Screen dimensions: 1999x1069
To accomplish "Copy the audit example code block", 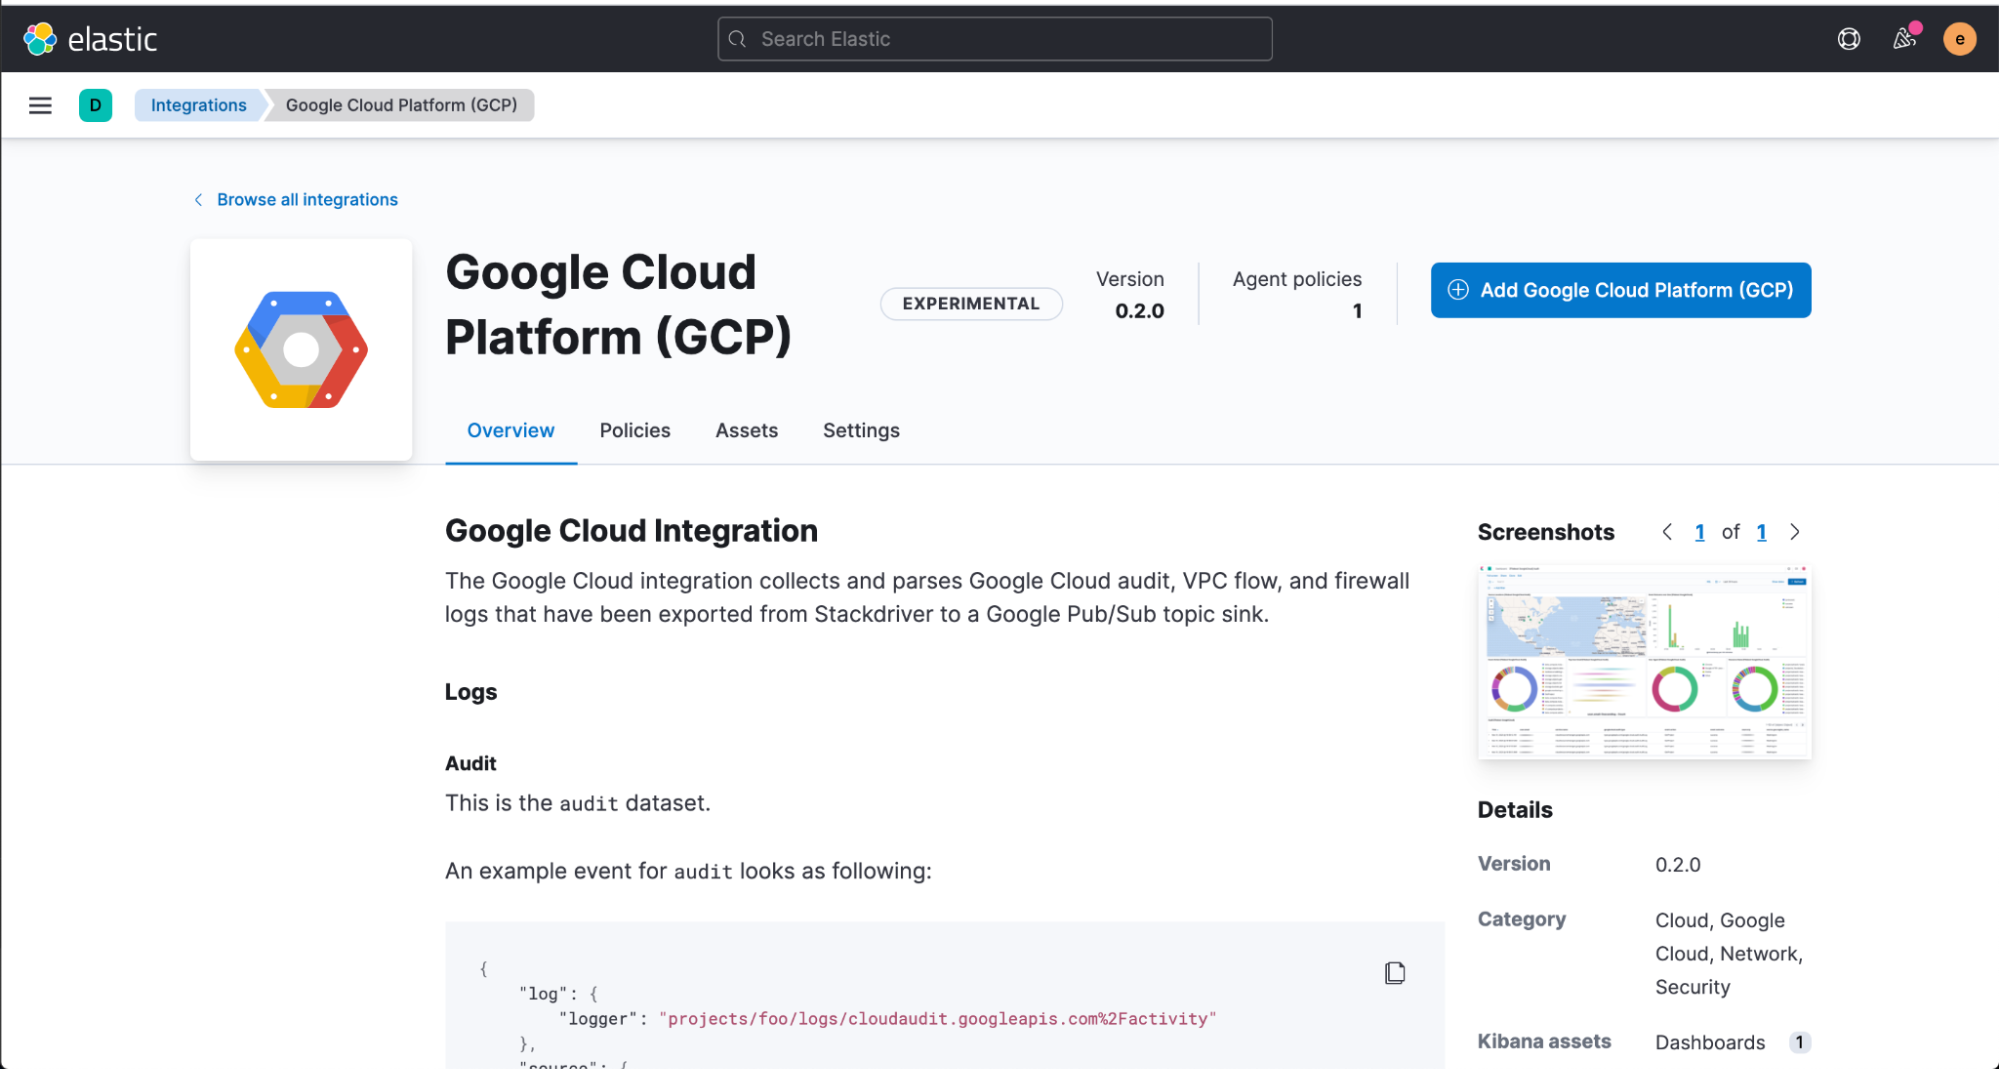I will [x=1395, y=973].
